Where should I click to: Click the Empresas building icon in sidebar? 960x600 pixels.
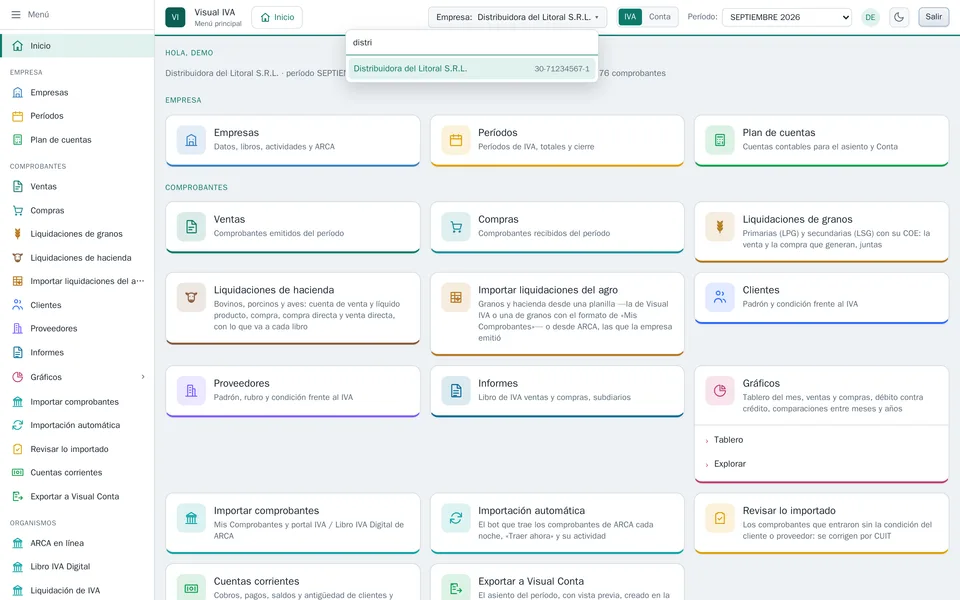tap(18, 92)
